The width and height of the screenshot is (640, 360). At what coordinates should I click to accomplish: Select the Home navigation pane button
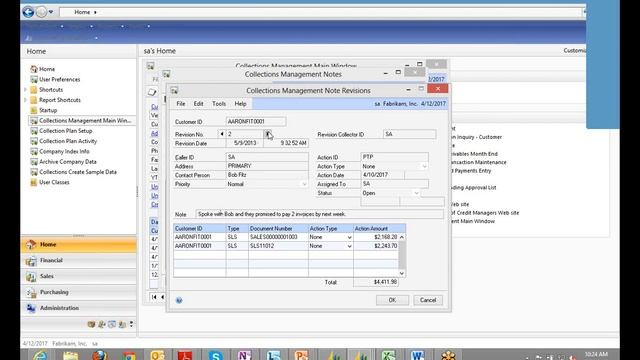79,244
